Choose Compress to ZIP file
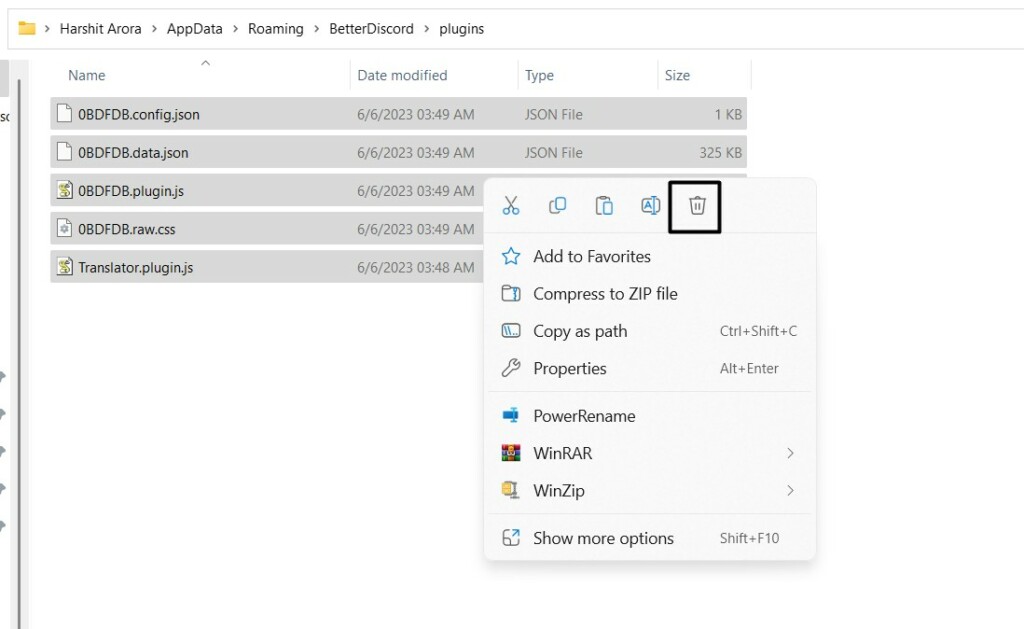Viewport: 1024px width, 629px height. click(x=605, y=294)
